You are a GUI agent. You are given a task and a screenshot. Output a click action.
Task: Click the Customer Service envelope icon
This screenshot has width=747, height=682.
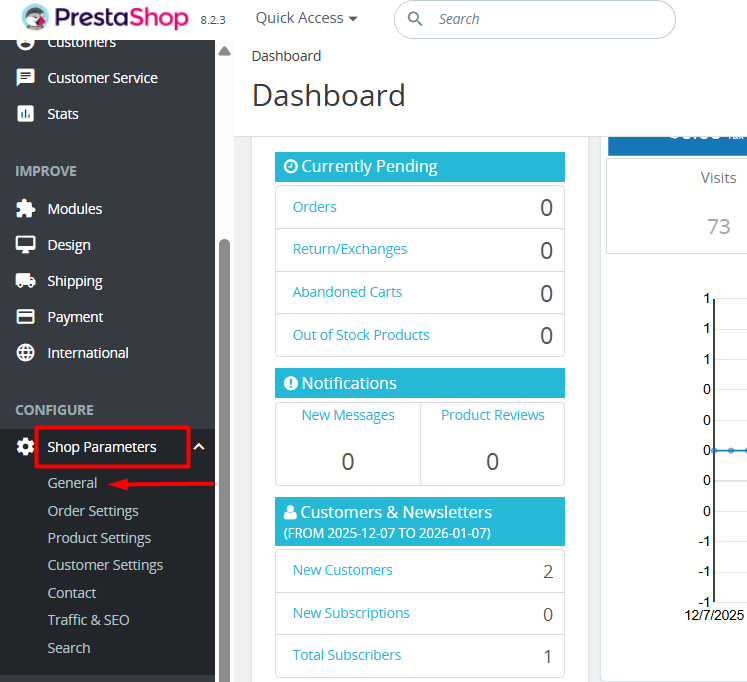tap(26, 78)
